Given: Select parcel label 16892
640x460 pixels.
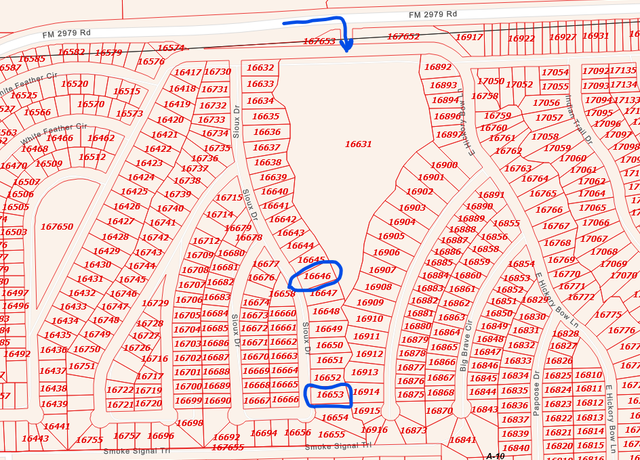Looking at the screenshot, I should click(x=438, y=67).
